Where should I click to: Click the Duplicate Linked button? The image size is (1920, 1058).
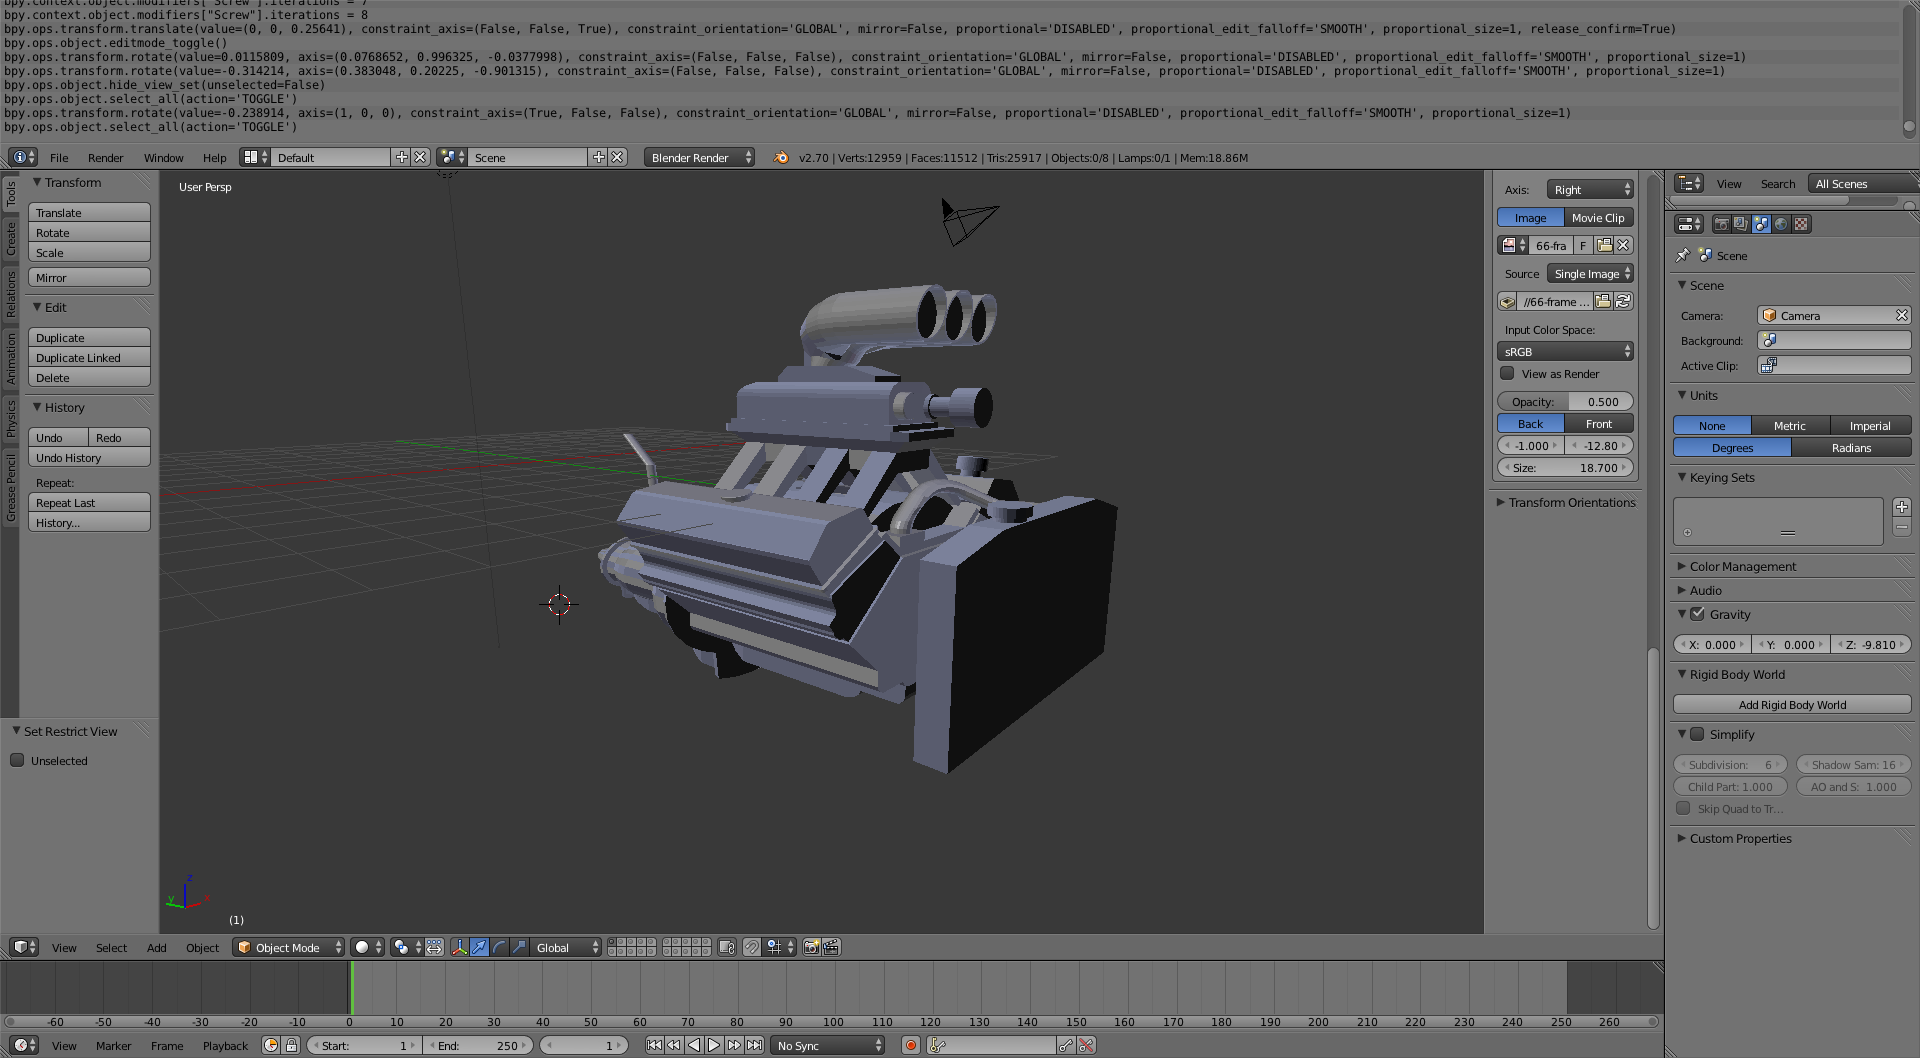tap(89, 357)
